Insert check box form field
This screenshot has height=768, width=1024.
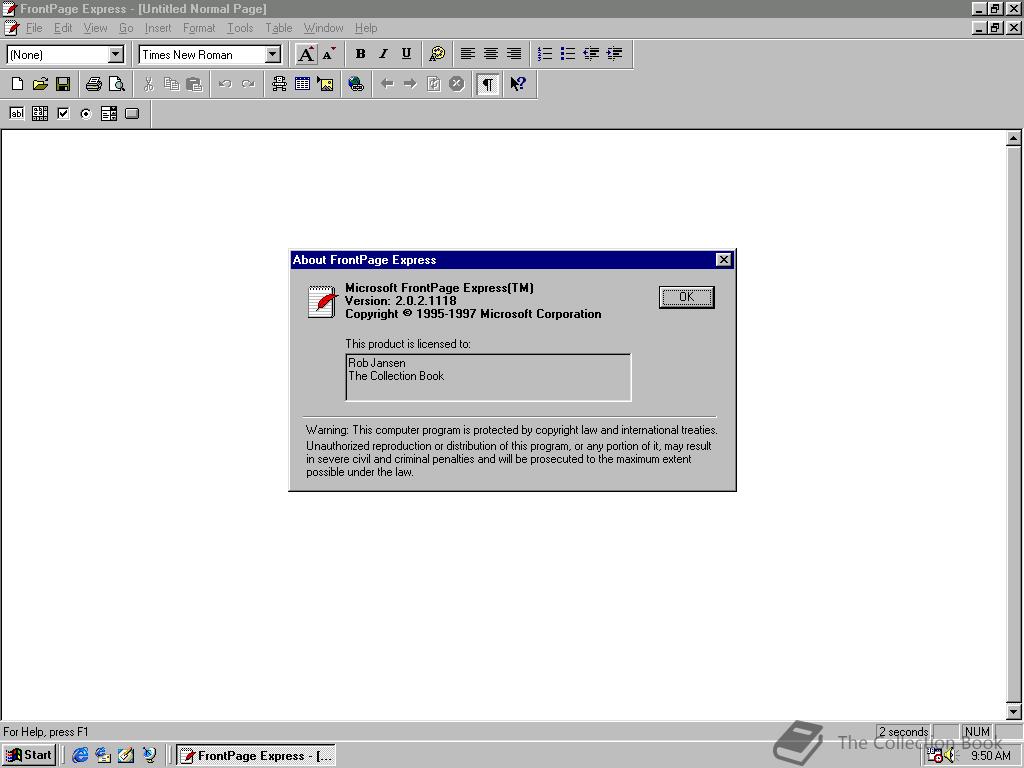[63, 114]
